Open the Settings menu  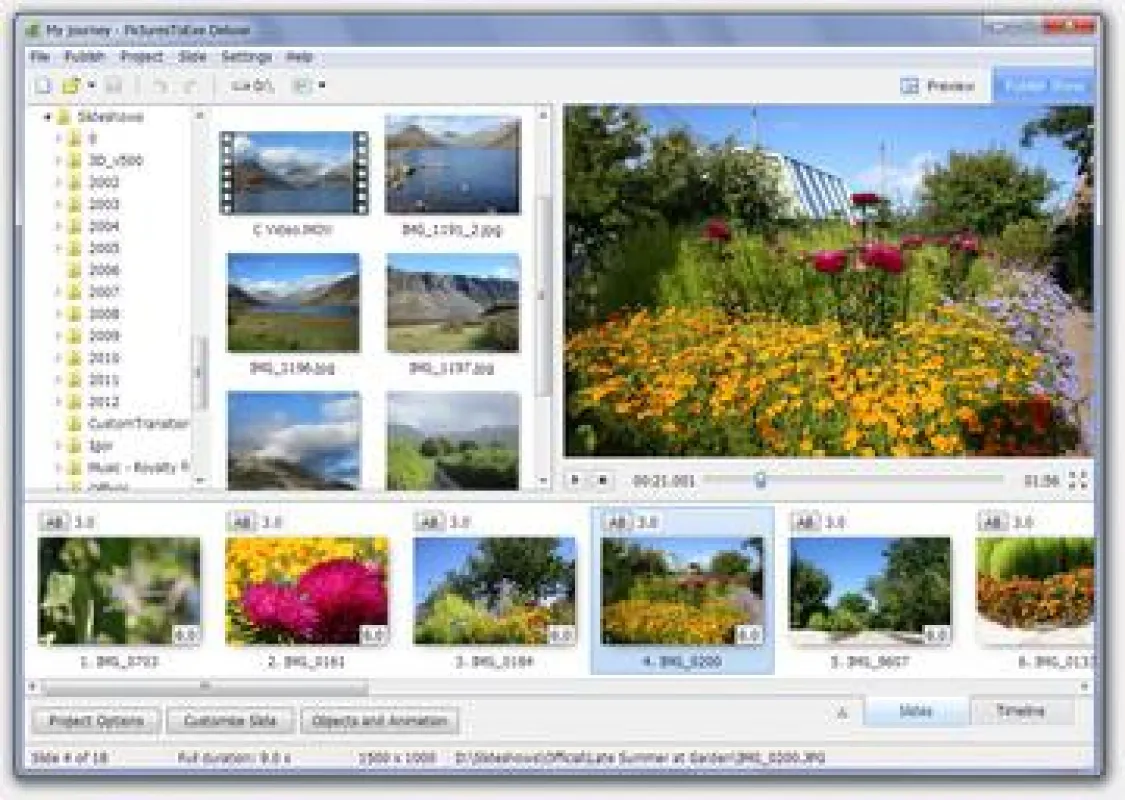246,57
